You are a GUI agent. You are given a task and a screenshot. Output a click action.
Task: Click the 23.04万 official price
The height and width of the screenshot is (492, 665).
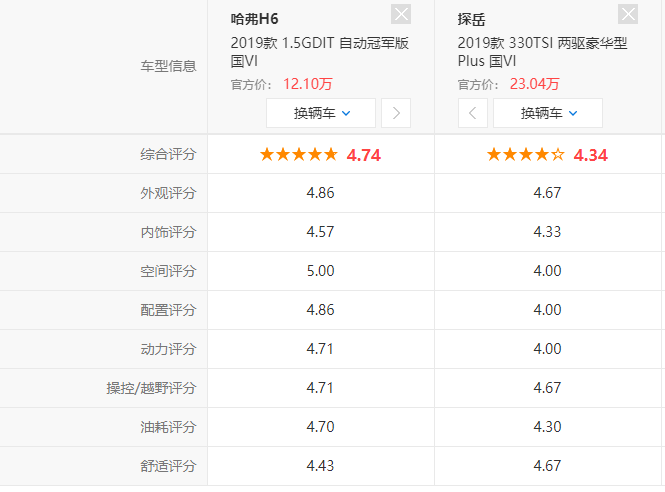(x=536, y=83)
